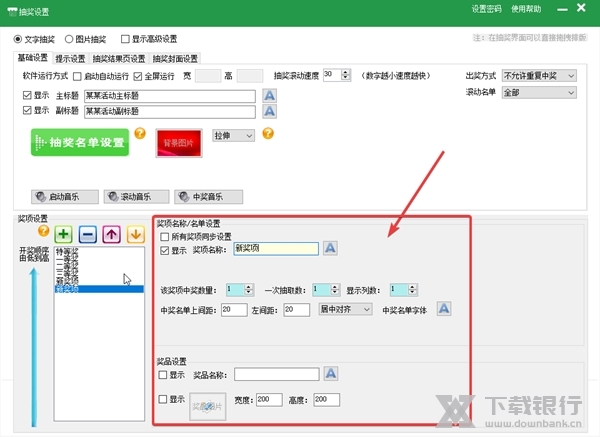The height and width of the screenshot is (437, 600).
Task: Switch to 抽奖封面设置 tab
Action: 175,59
